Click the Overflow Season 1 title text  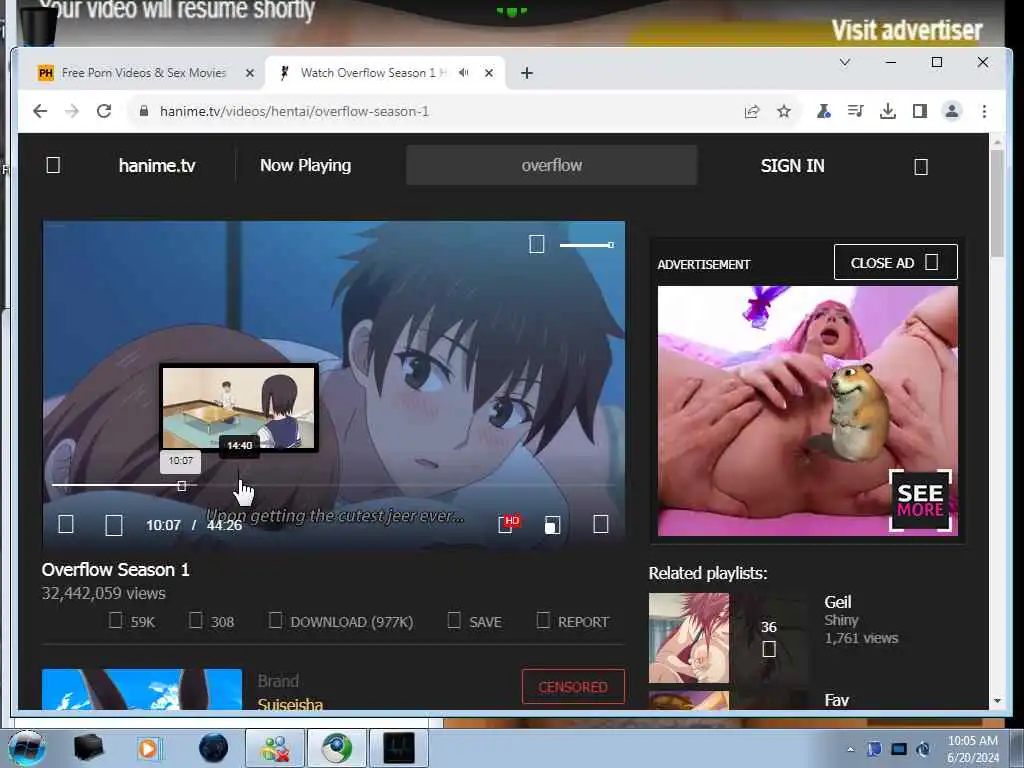point(116,570)
